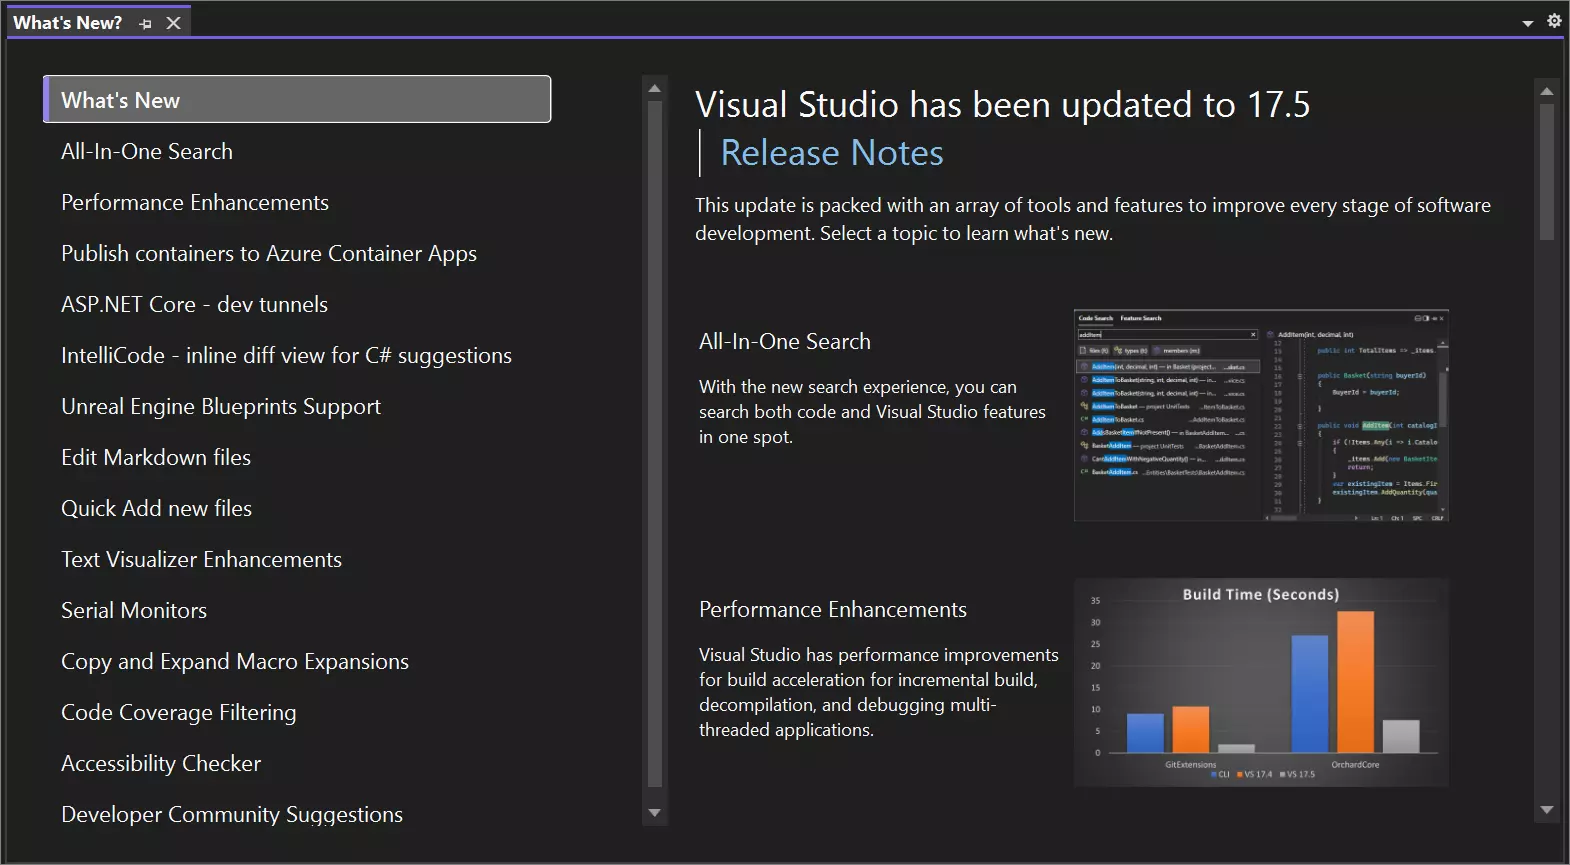This screenshot has height=865, width=1570.
Task: Open Publish containers to Azure Container Apps
Action: (x=269, y=253)
